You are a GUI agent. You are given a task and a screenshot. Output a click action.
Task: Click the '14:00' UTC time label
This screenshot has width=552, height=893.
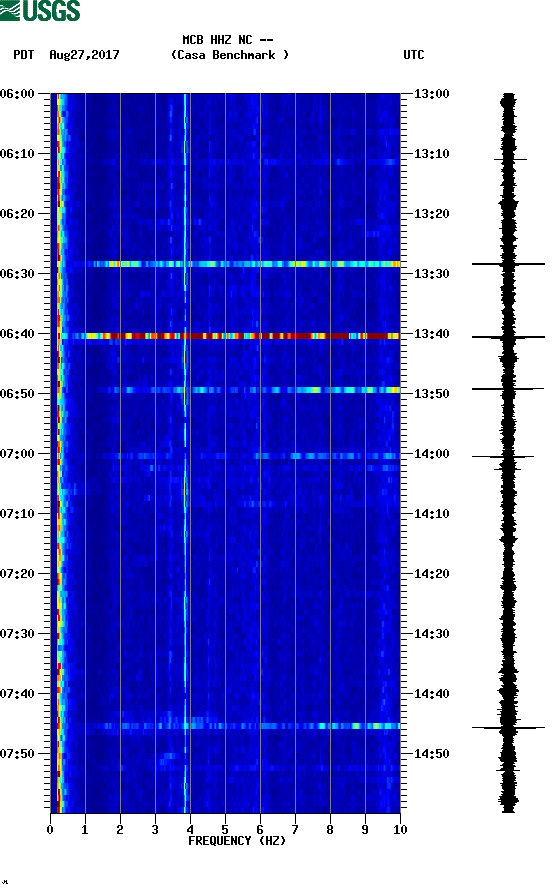click(431, 454)
